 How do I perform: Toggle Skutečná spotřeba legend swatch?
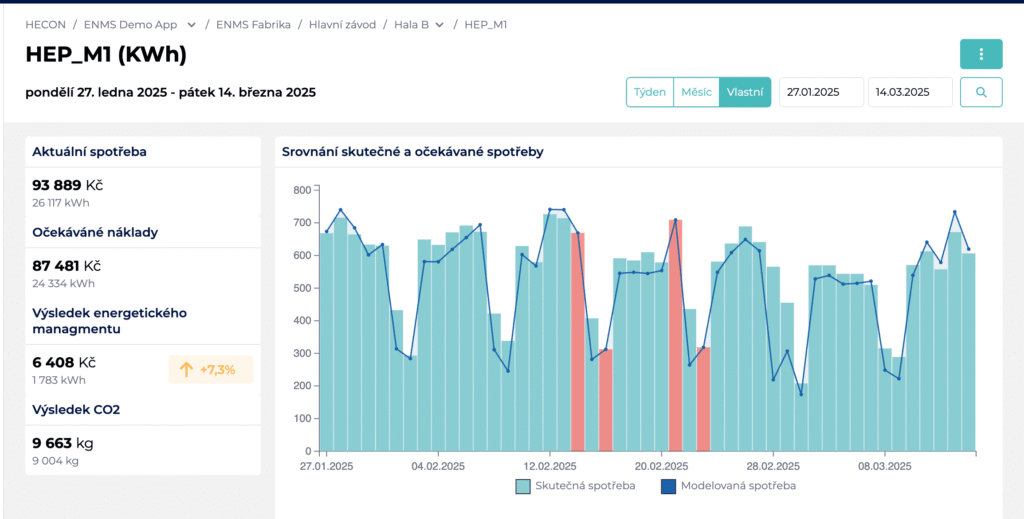coord(522,486)
